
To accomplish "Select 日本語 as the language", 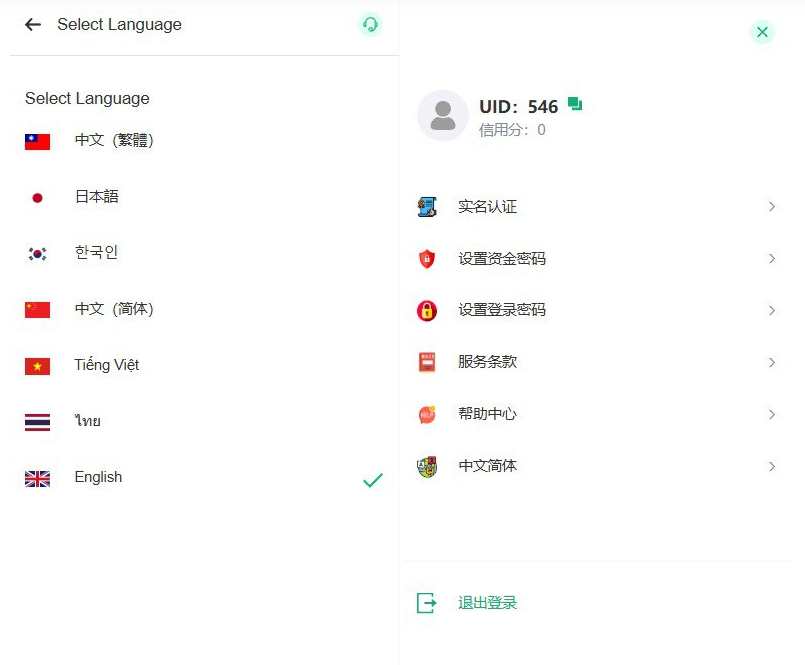I will point(96,196).
